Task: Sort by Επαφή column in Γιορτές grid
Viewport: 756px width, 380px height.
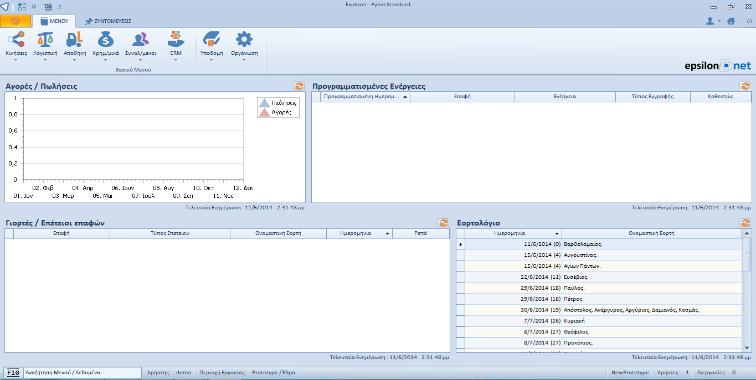Action: pyautogui.click(x=61, y=233)
